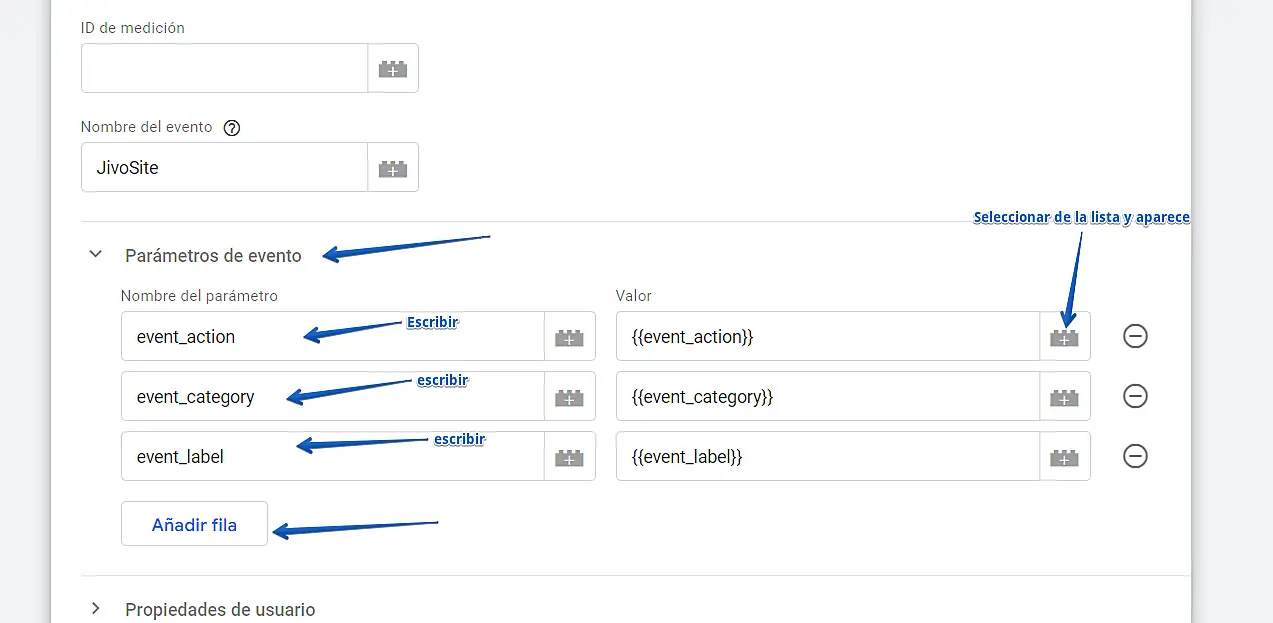This screenshot has height=623, width=1273.
Task: Click variable picker icon beside JivoSite event name
Action: point(393,168)
